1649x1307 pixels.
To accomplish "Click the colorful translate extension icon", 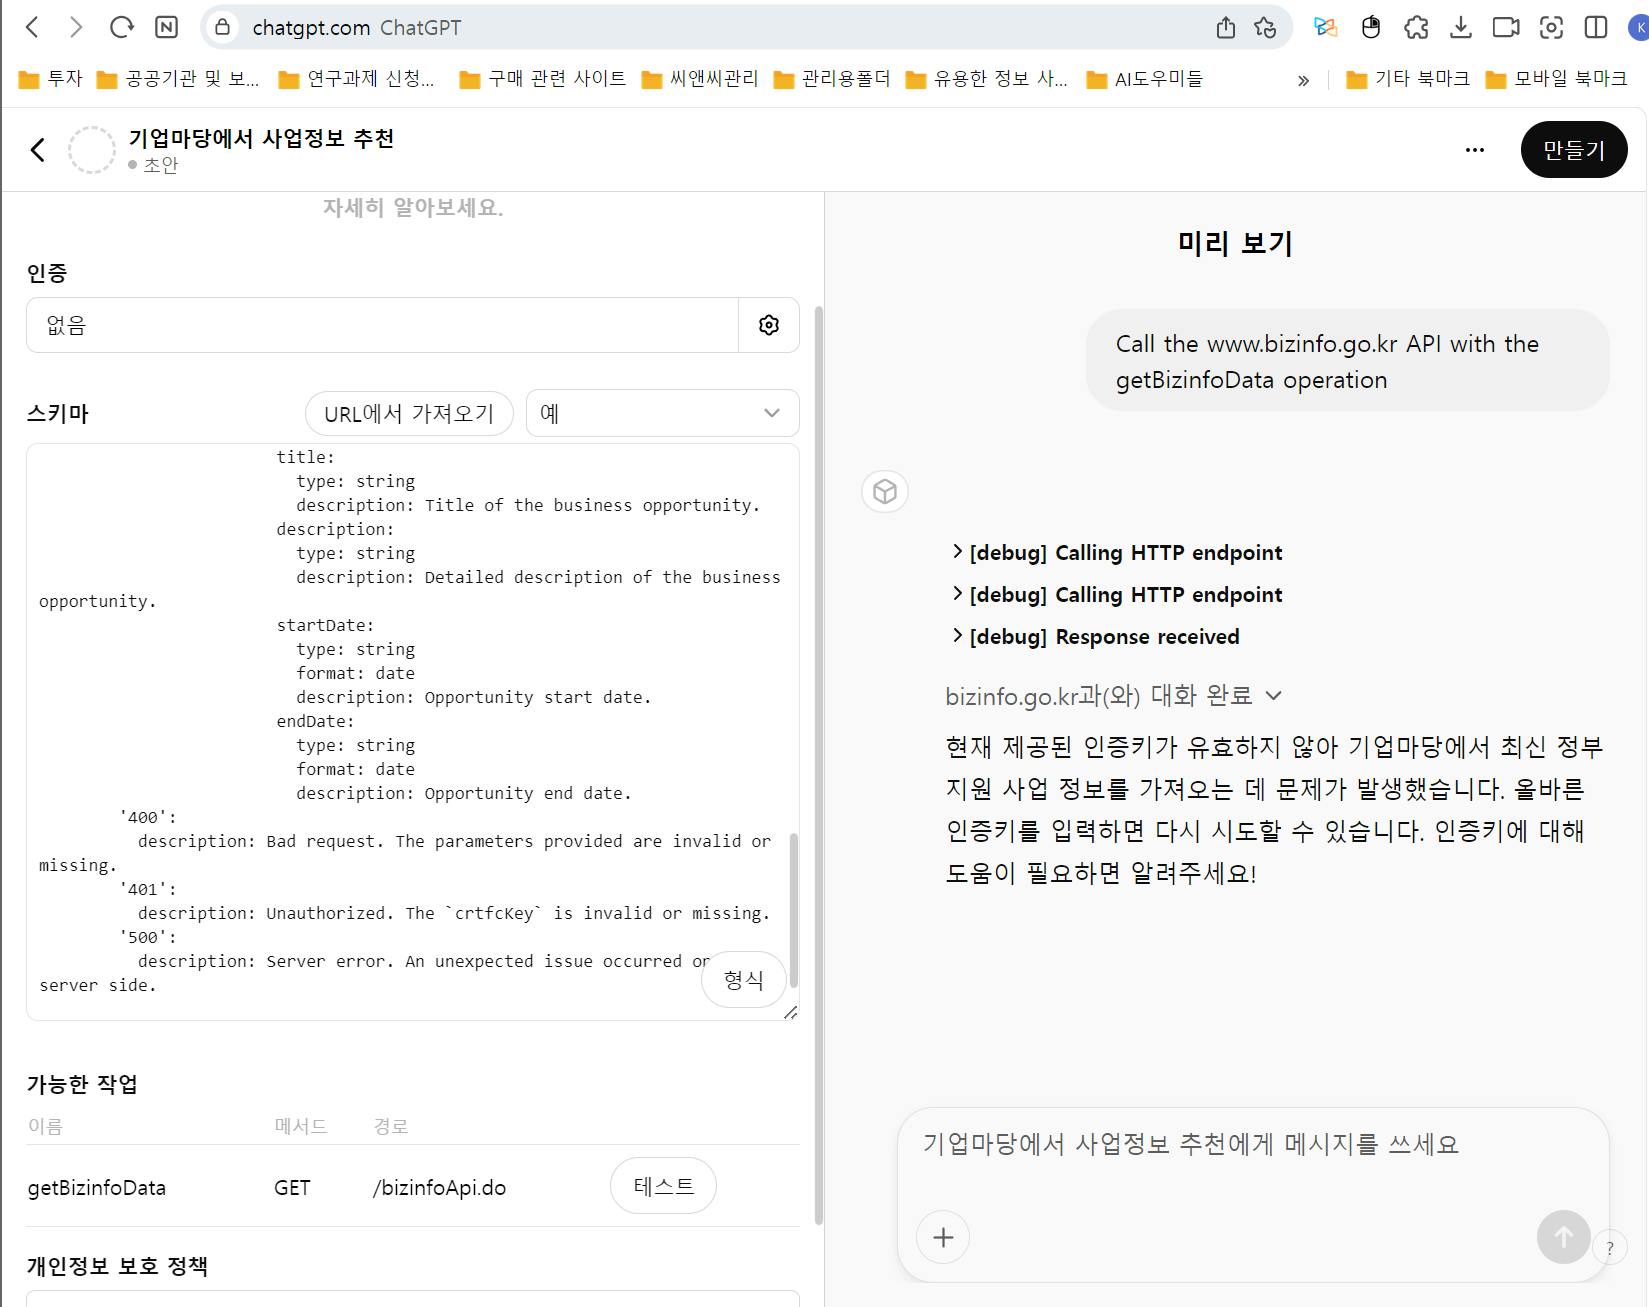I will pos(1325,28).
